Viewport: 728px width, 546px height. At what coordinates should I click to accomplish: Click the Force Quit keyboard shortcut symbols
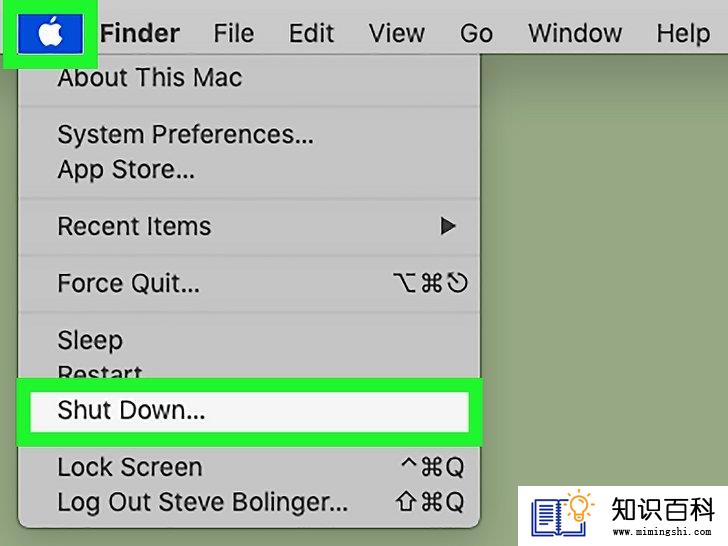click(x=430, y=283)
